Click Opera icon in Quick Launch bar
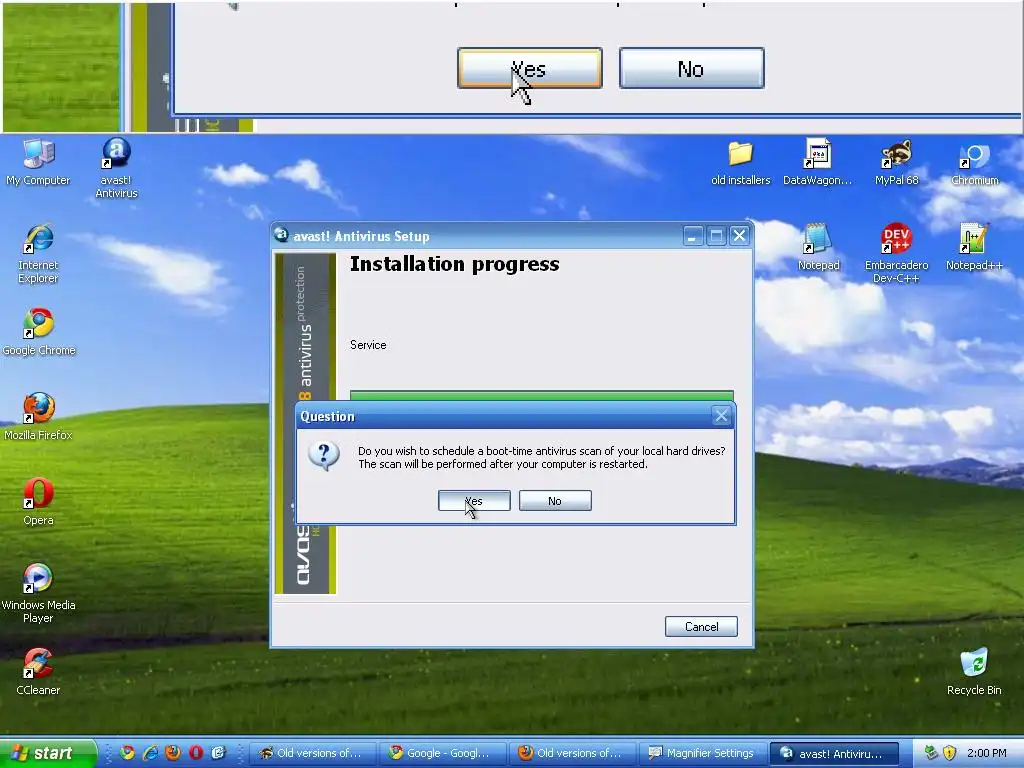1024x768 pixels. click(x=196, y=753)
